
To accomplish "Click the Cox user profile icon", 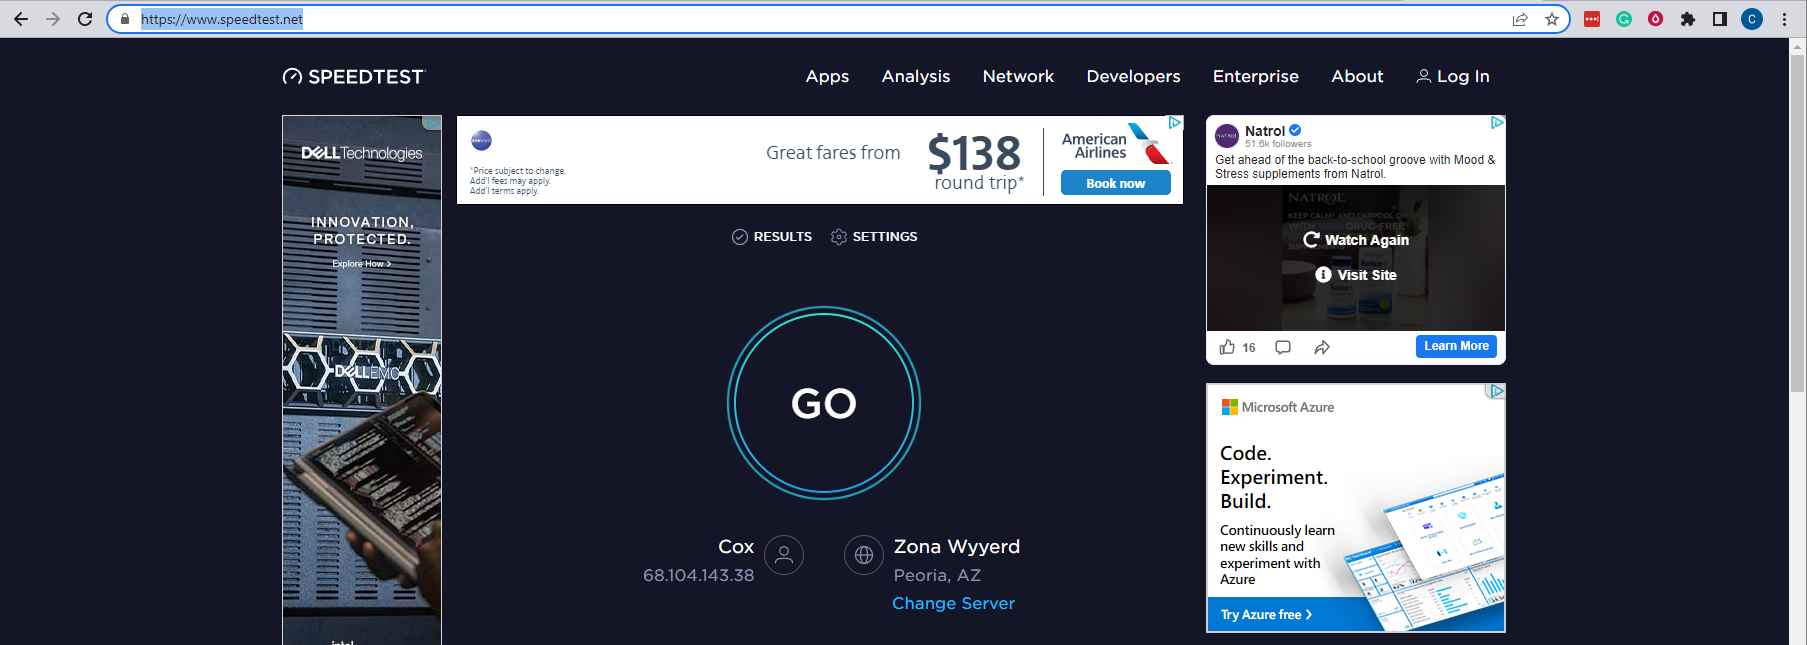I will coord(784,555).
